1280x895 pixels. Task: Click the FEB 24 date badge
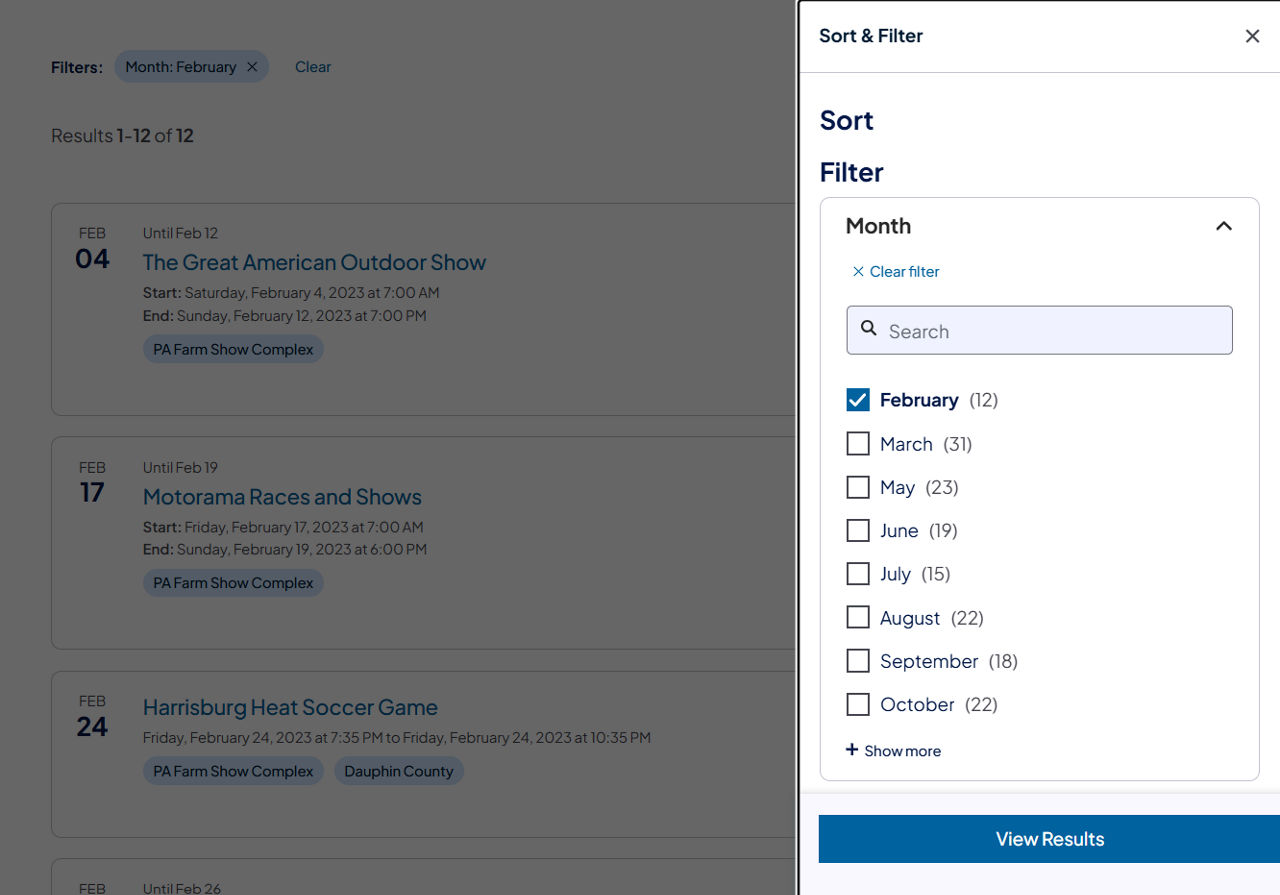click(x=92, y=717)
